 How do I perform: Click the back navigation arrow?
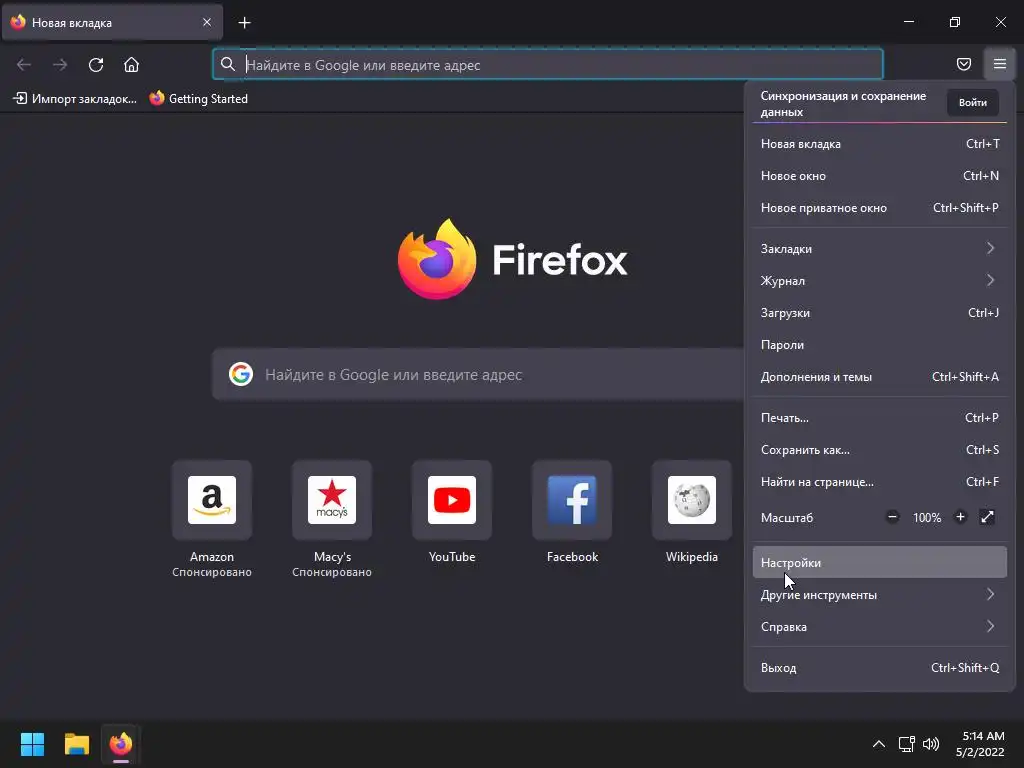pyautogui.click(x=24, y=65)
